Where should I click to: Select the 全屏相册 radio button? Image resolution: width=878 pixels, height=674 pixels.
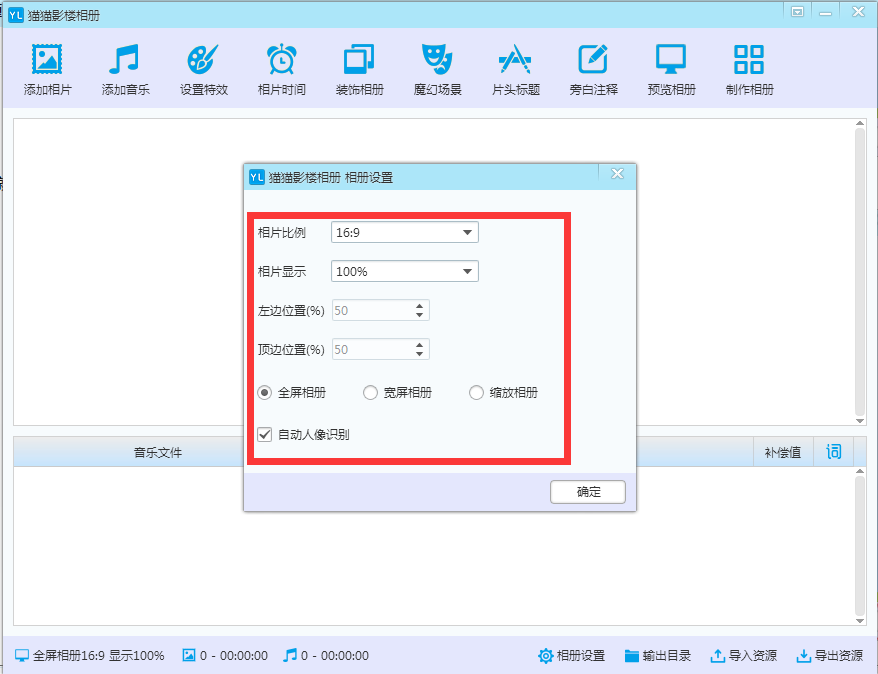[264, 392]
